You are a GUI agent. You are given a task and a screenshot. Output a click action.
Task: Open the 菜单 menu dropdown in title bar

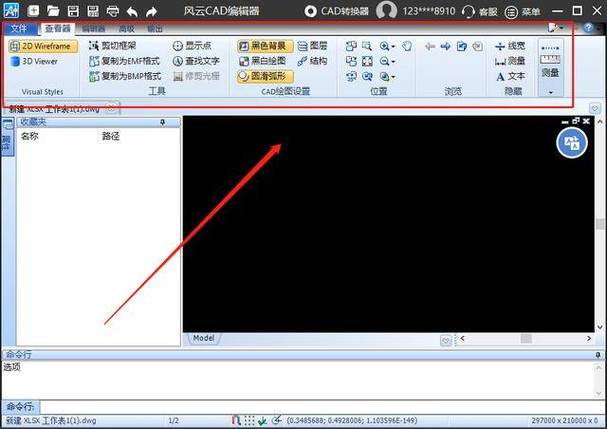(523, 11)
